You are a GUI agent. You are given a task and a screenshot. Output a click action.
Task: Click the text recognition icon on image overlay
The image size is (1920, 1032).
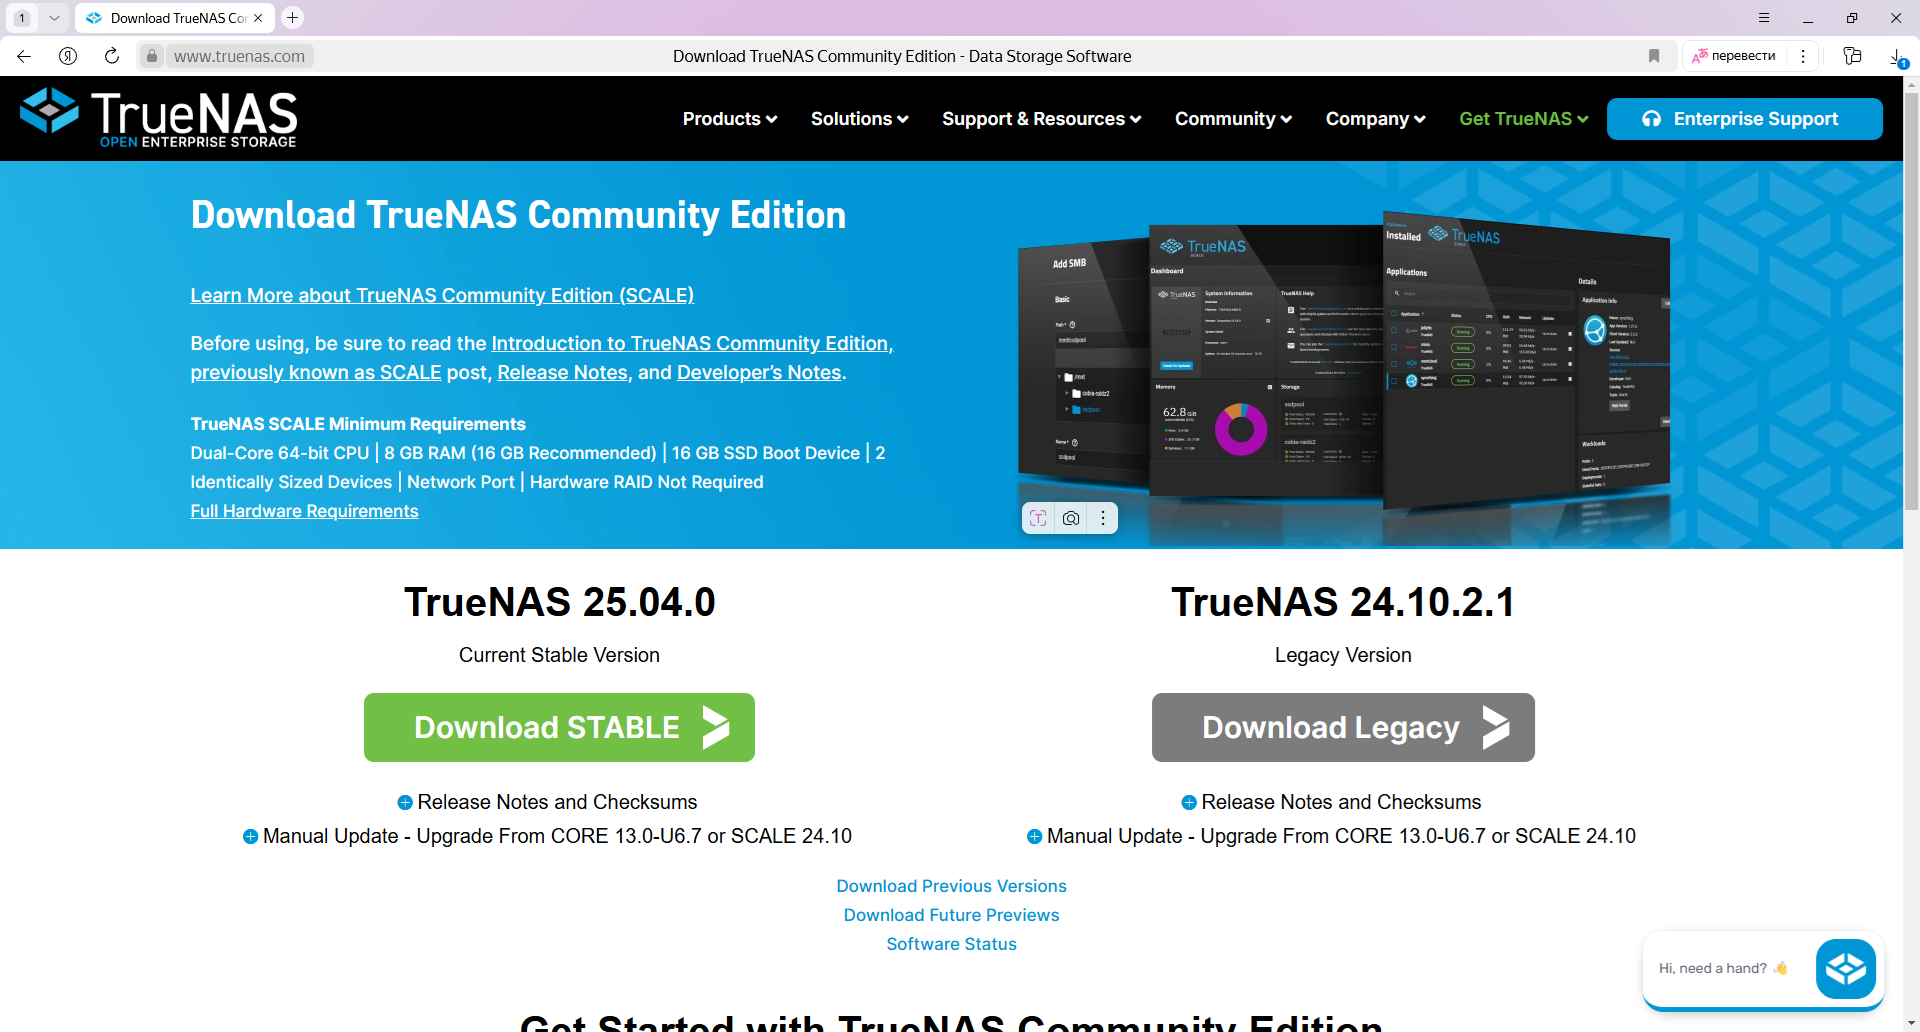(x=1038, y=518)
